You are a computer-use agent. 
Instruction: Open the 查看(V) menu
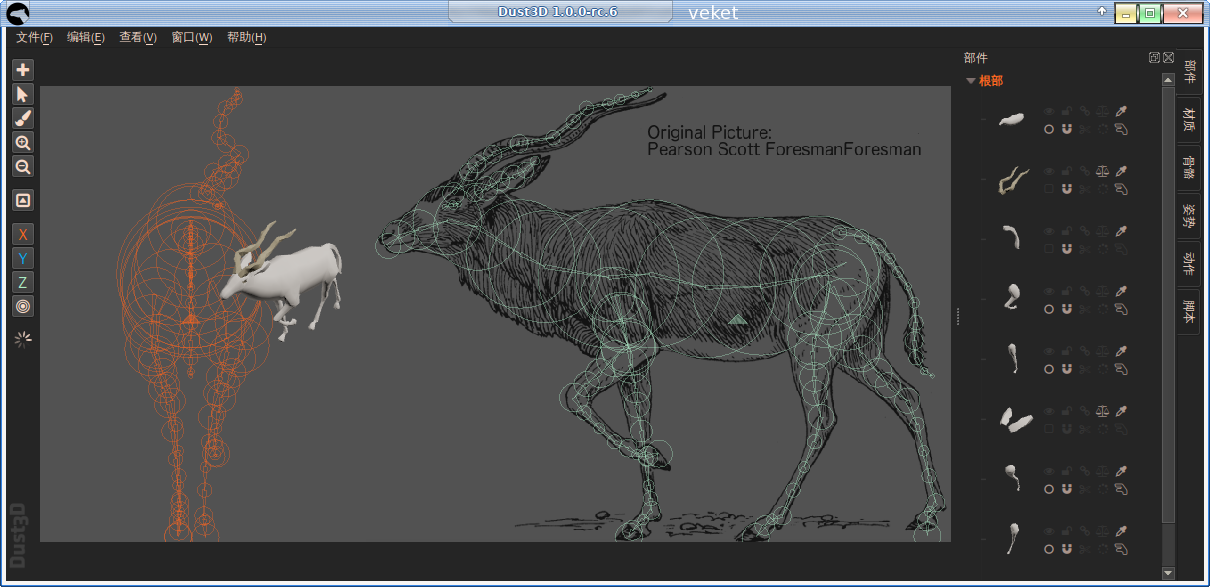pos(138,38)
